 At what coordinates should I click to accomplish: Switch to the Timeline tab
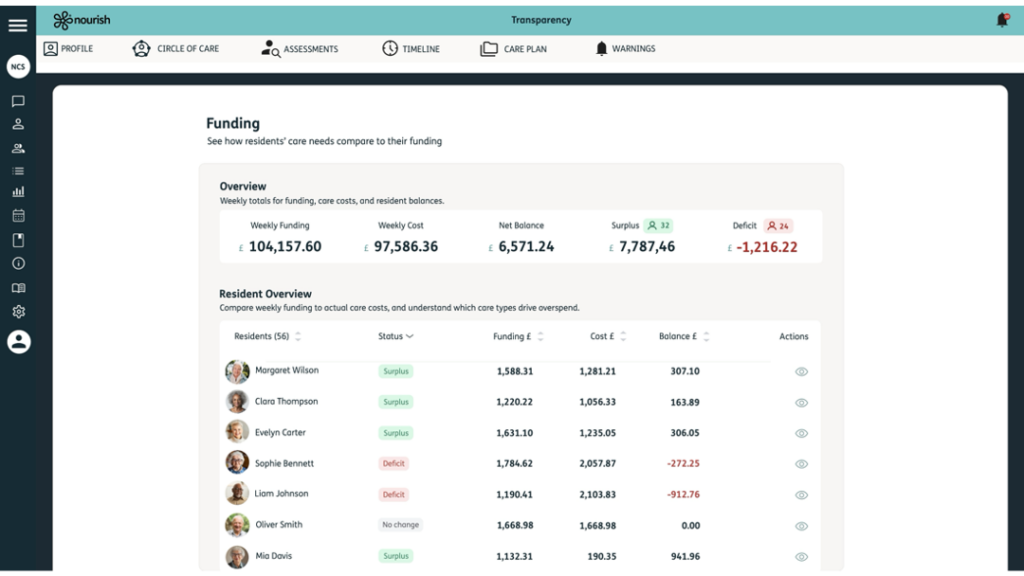[x=411, y=48]
